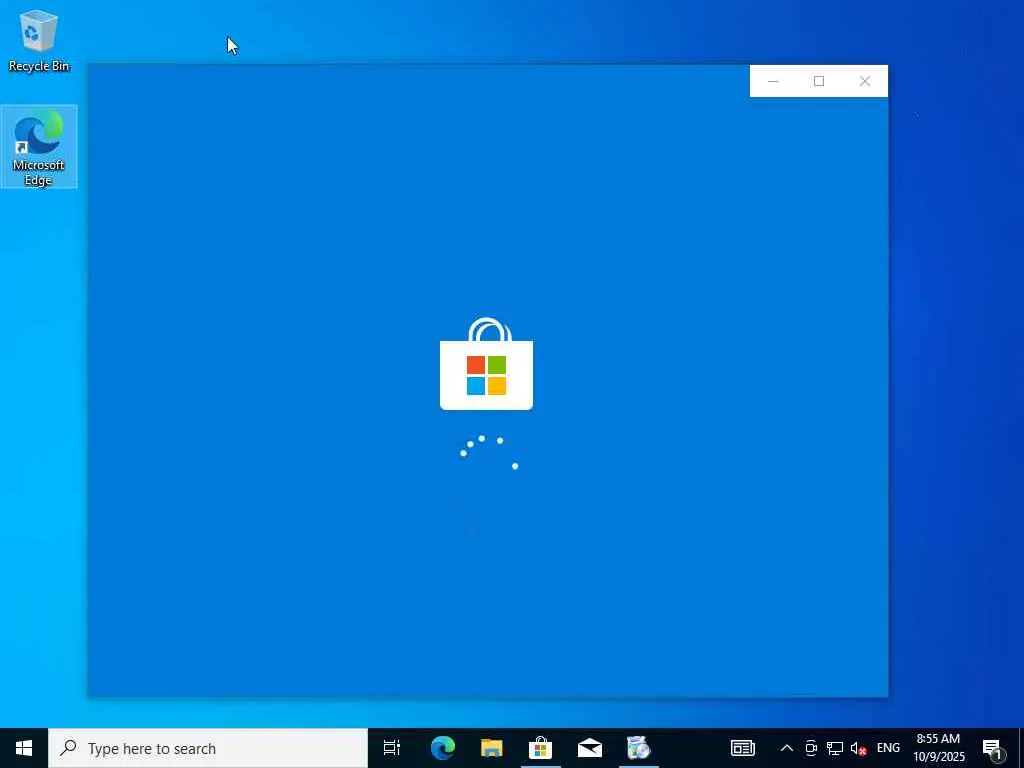The width and height of the screenshot is (1024, 768).
Task: Open File Explorer from the taskbar
Action: pyautogui.click(x=491, y=748)
